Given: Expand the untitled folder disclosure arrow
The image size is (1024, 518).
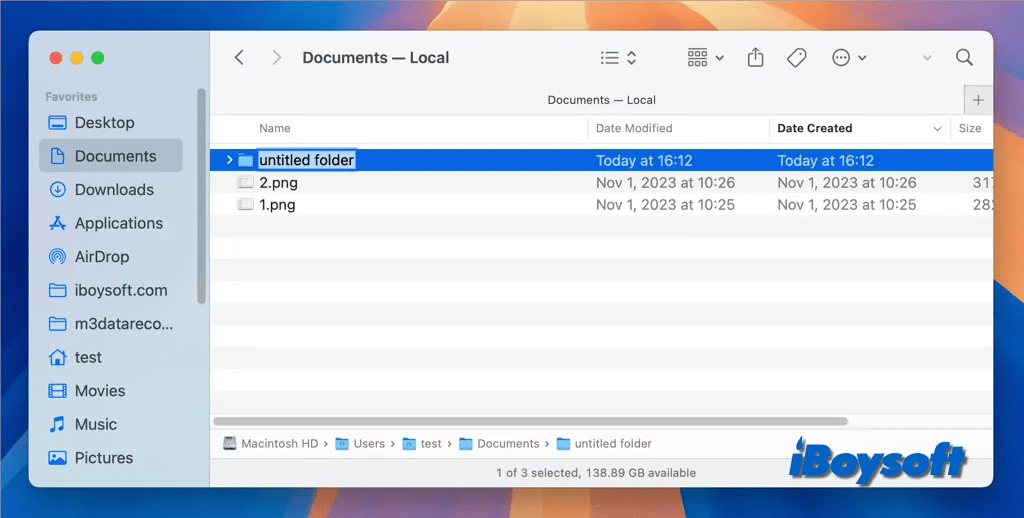Looking at the screenshot, I should click(229, 160).
